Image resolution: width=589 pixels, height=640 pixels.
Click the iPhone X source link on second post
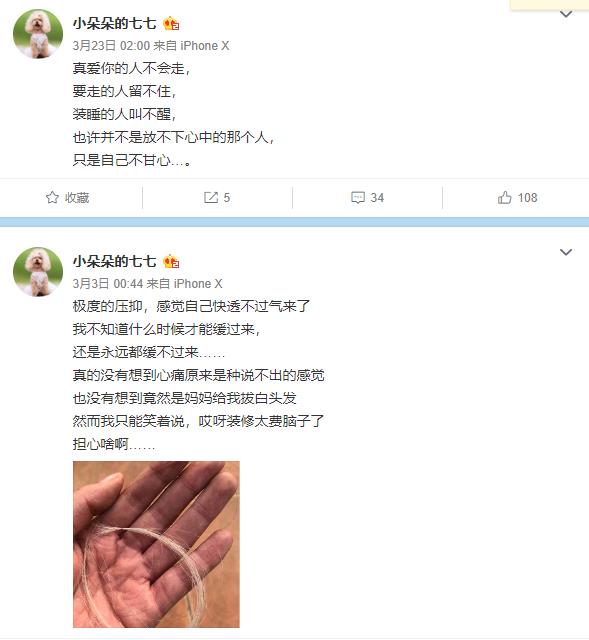click(198, 283)
